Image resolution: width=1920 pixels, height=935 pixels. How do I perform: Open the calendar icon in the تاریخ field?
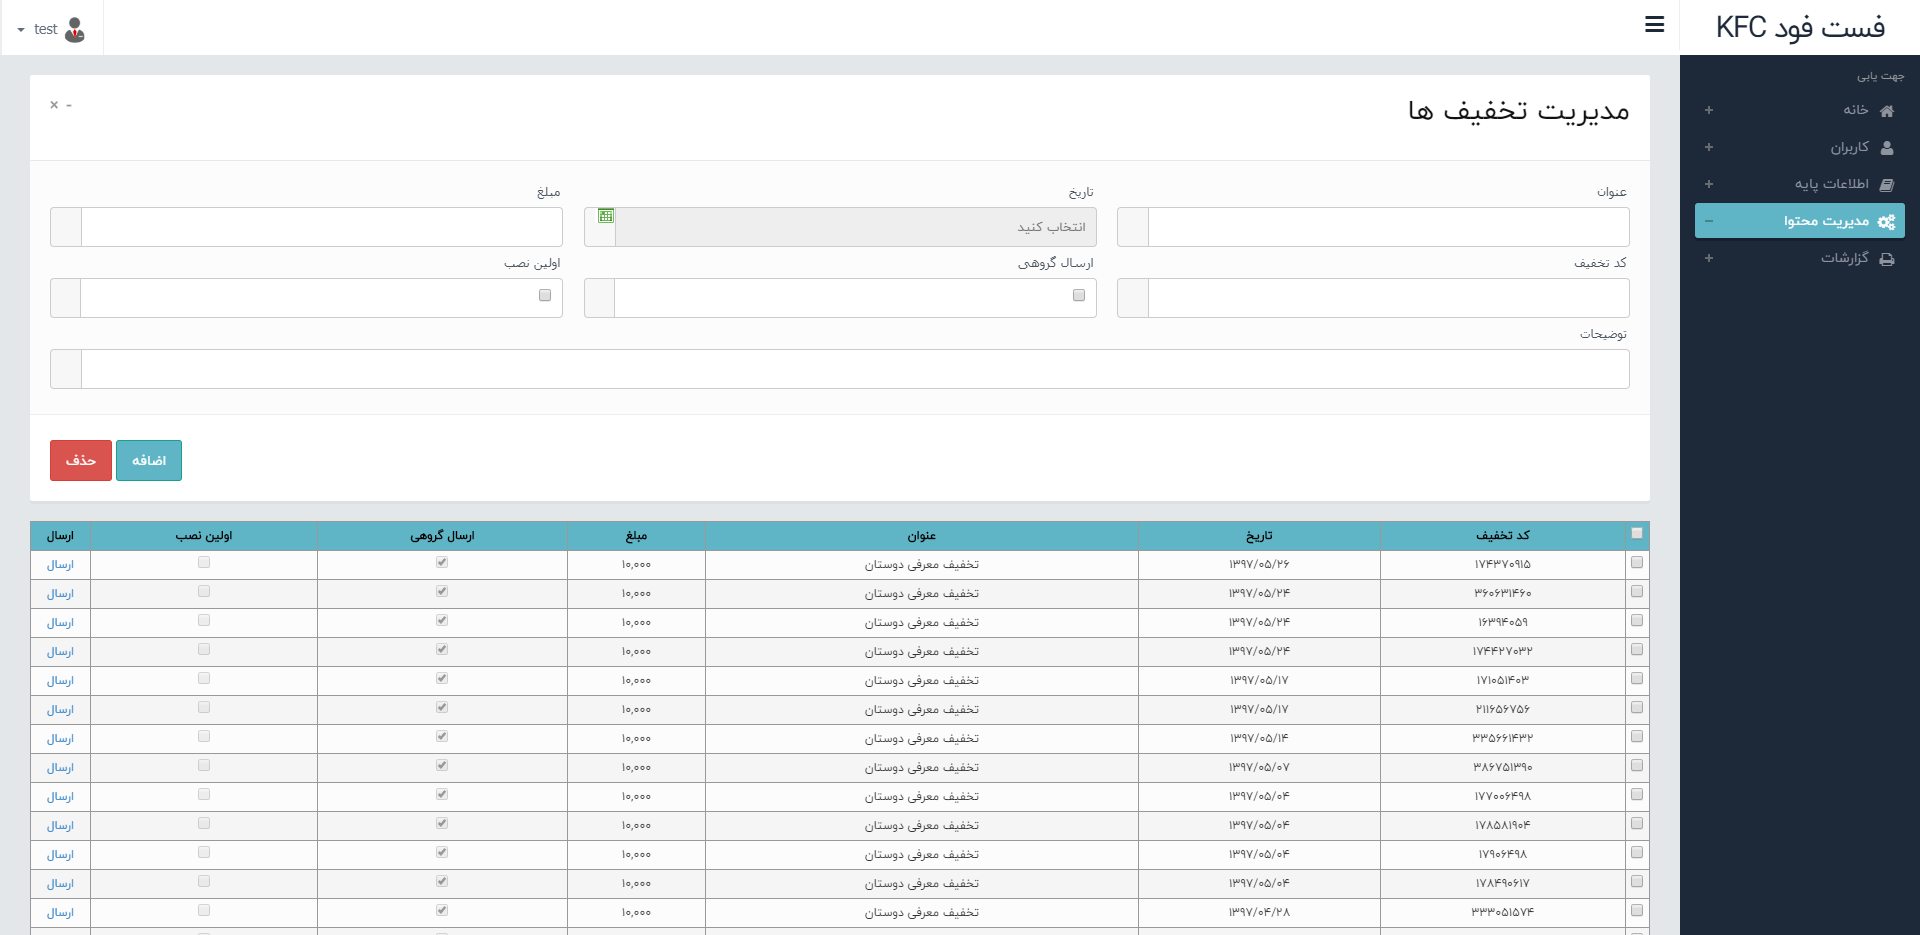606,216
